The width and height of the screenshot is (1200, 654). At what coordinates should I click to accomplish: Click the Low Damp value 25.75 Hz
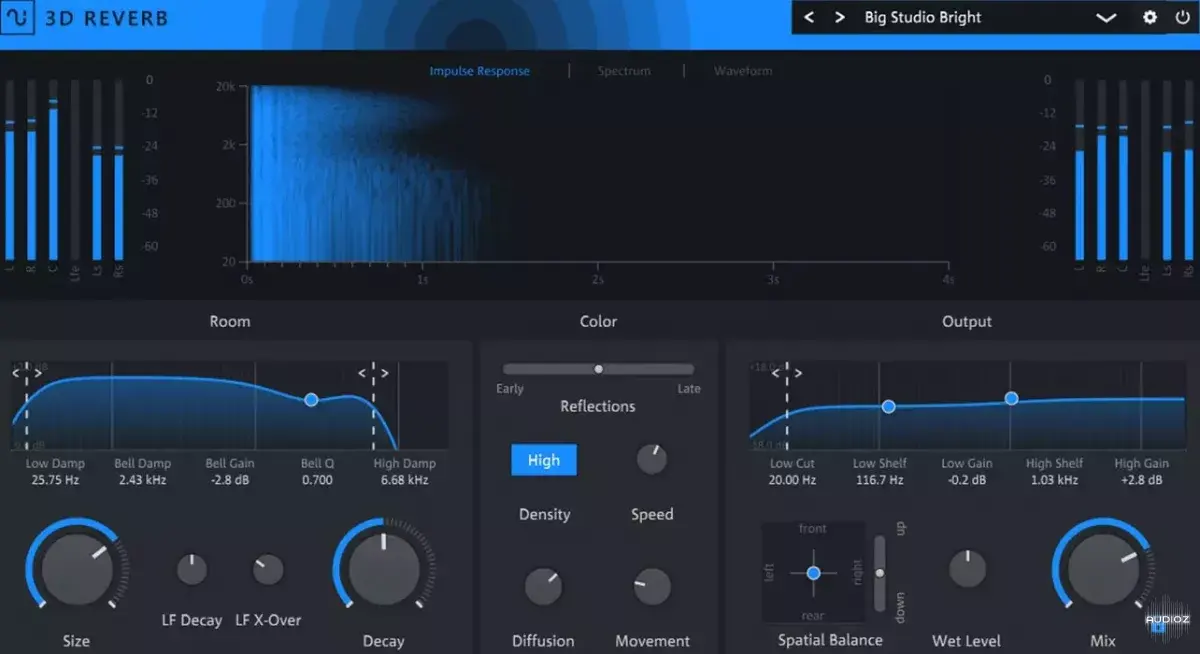point(55,480)
